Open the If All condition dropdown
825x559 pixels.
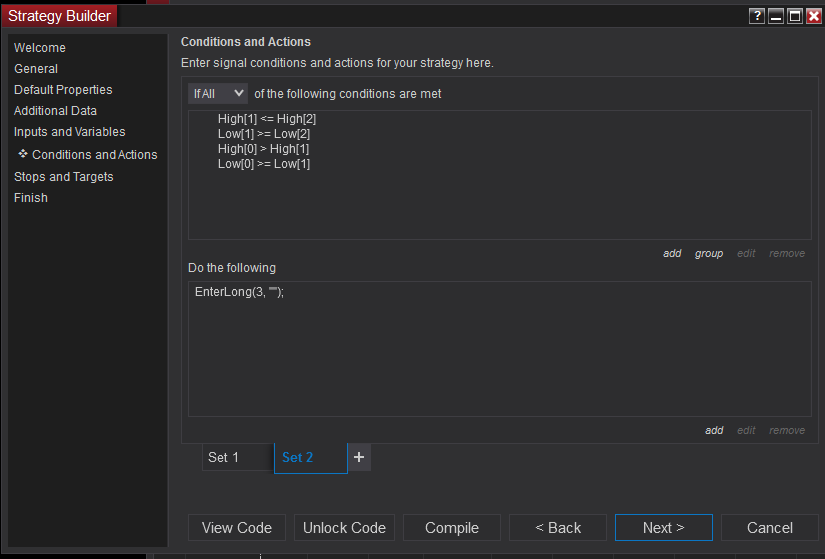[x=217, y=93]
